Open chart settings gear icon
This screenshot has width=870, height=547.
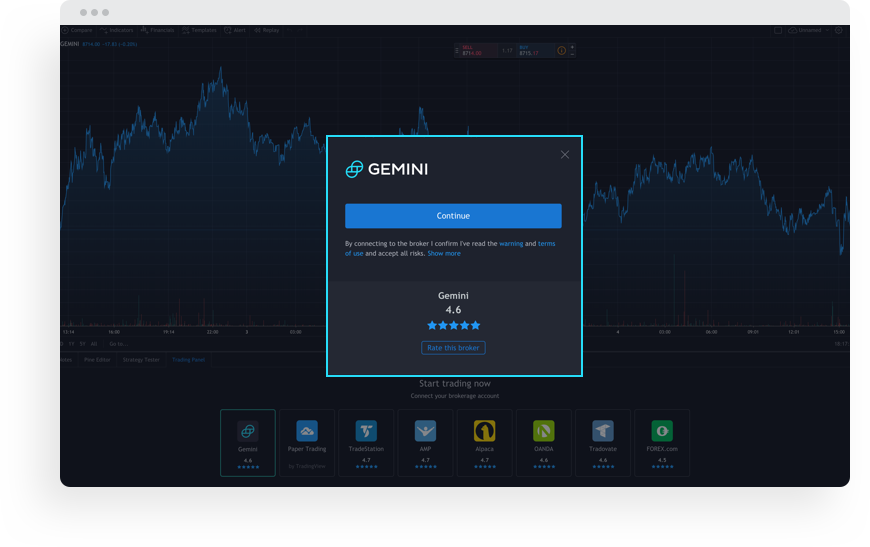point(838,30)
